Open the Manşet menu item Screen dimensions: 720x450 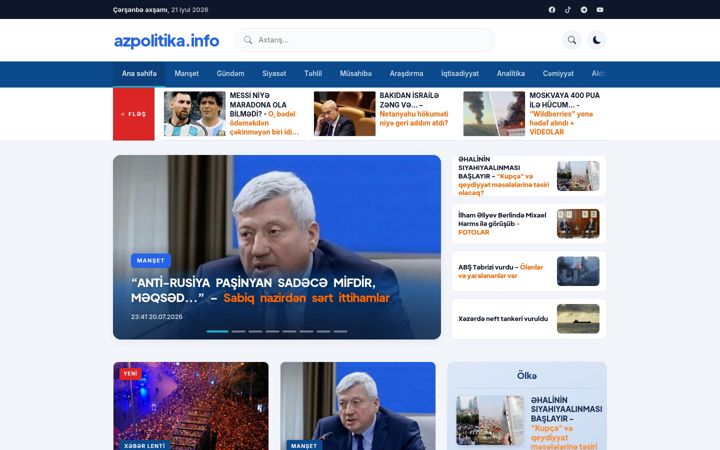point(186,73)
